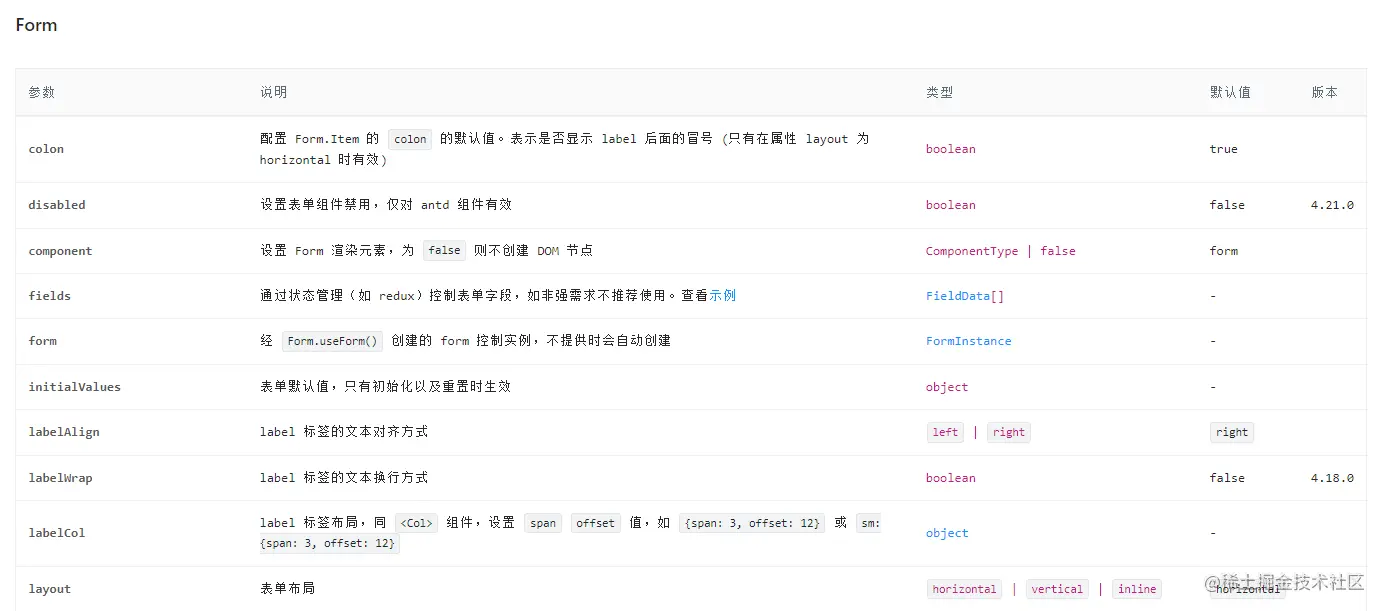Click description 设置表单组件禁用，仅对 antd 组件有效
Image resolution: width=1383 pixels, height=611 pixels.
pyautogui.click(x=386, y=205)
